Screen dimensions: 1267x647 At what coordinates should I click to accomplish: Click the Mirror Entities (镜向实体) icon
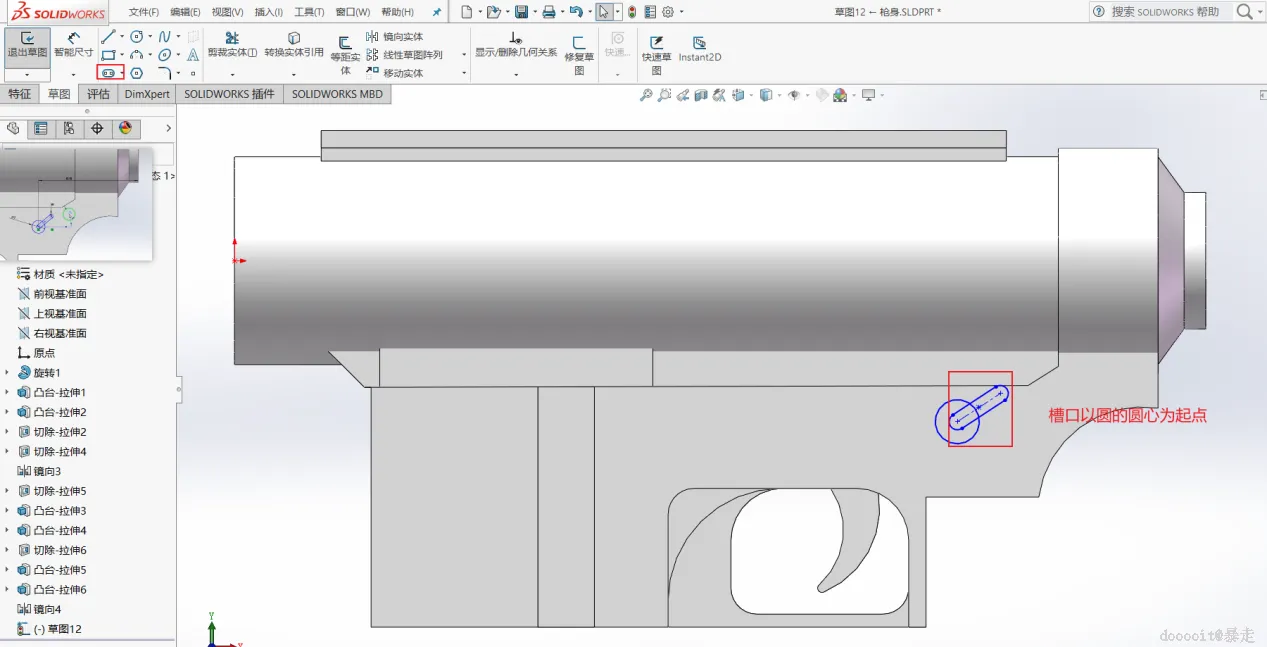[x=373, y=37]
